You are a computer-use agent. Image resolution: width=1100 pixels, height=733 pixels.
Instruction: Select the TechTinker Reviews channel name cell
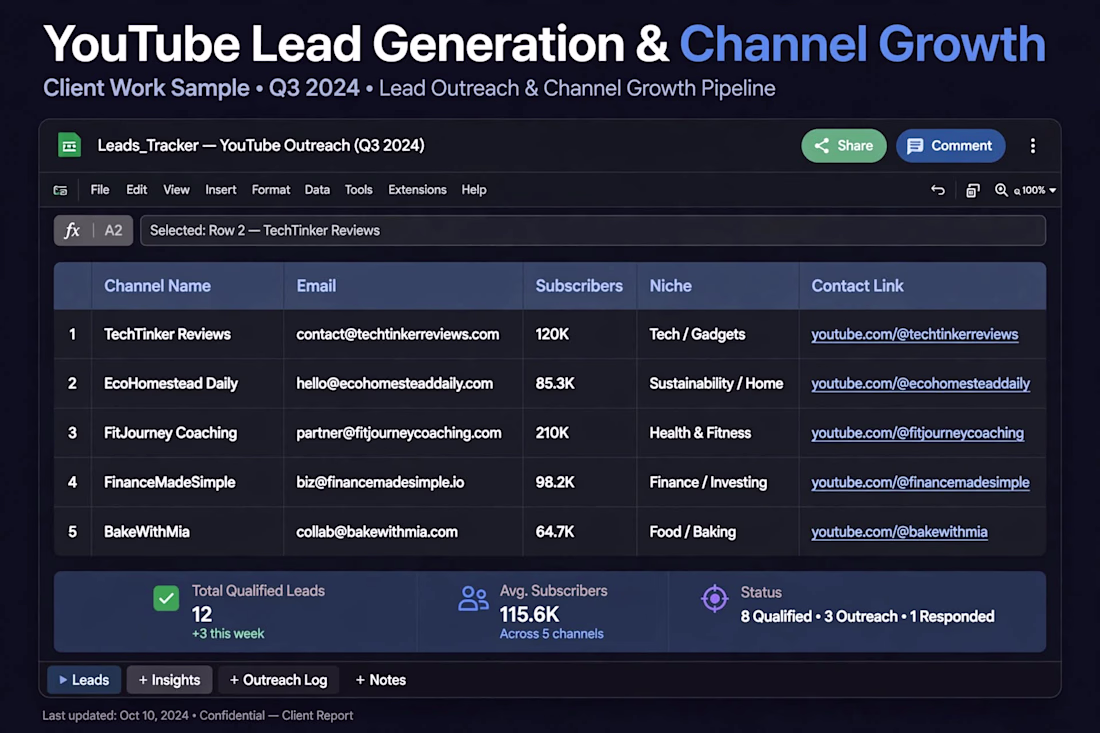point(187,335)
